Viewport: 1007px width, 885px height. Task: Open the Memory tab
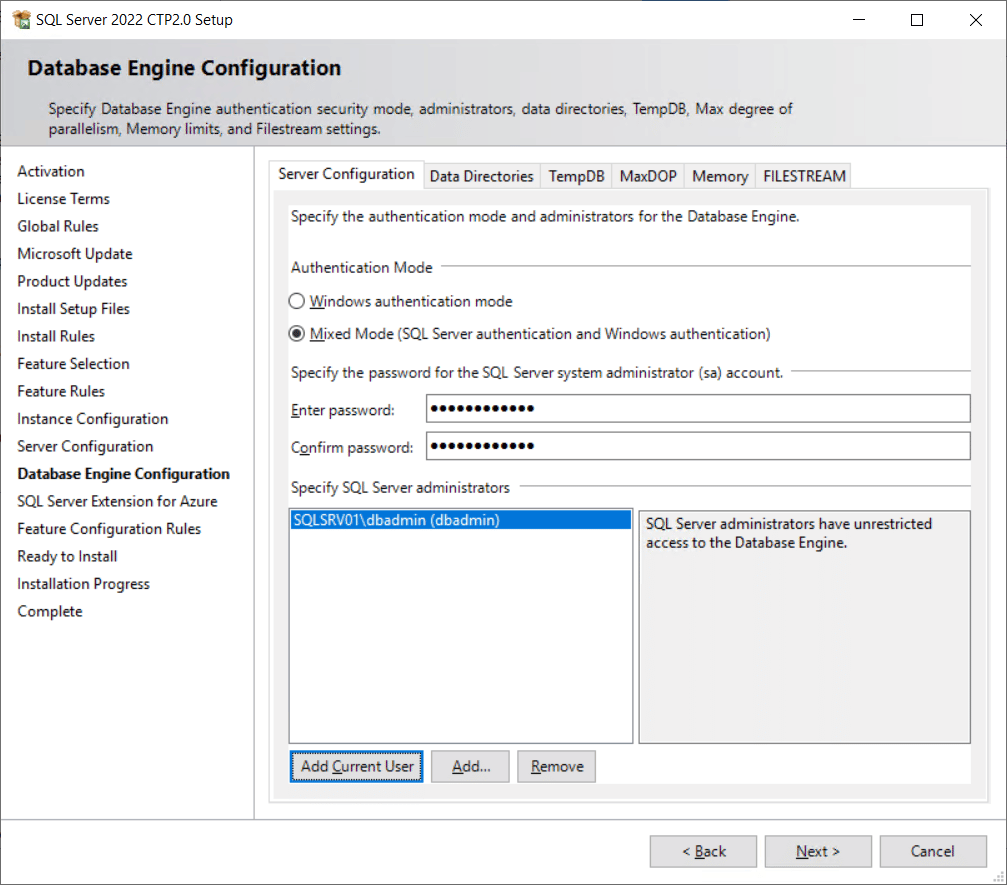719,176
